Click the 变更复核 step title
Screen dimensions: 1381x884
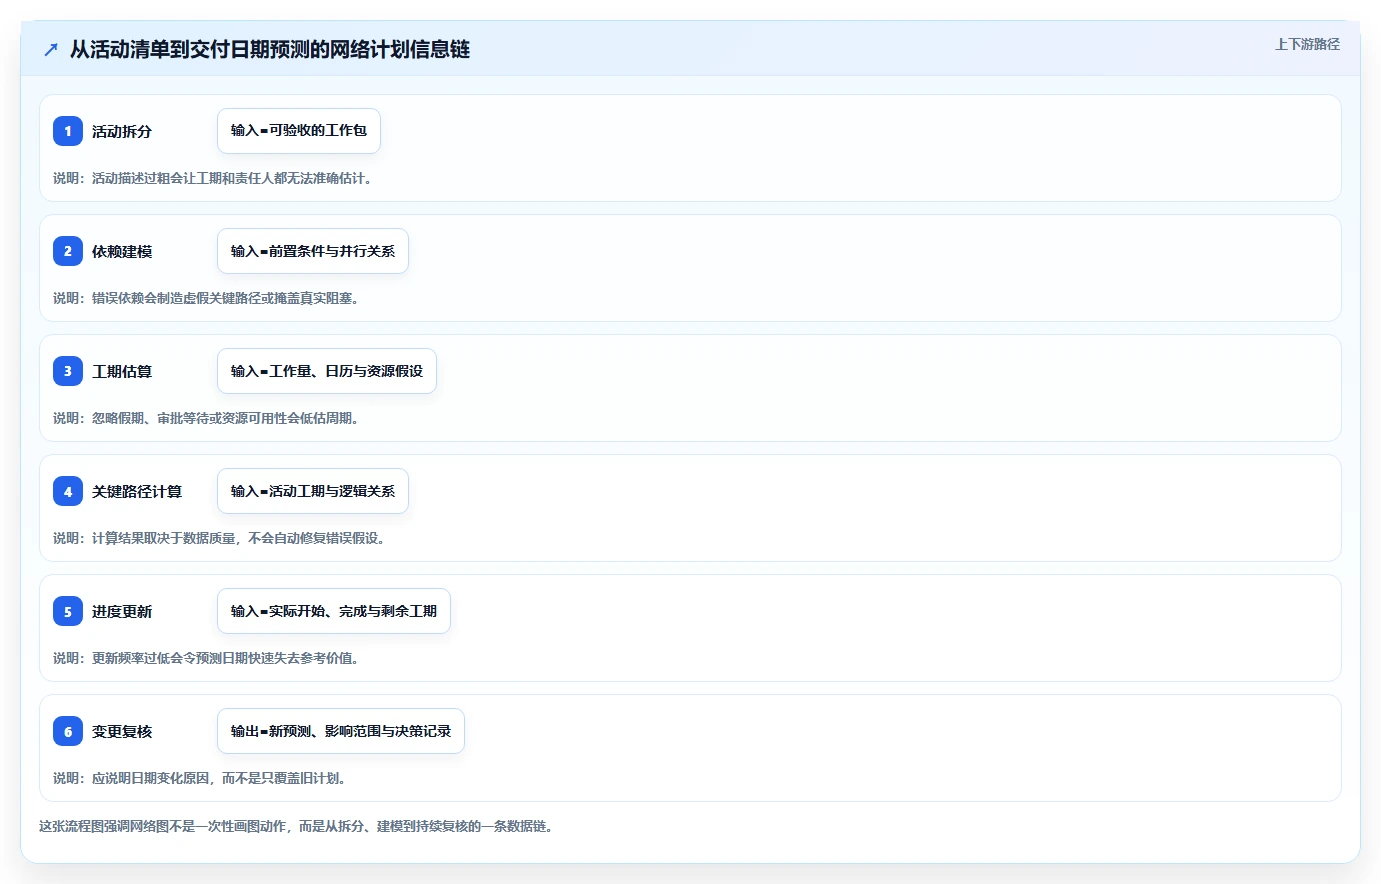(122, 731)
